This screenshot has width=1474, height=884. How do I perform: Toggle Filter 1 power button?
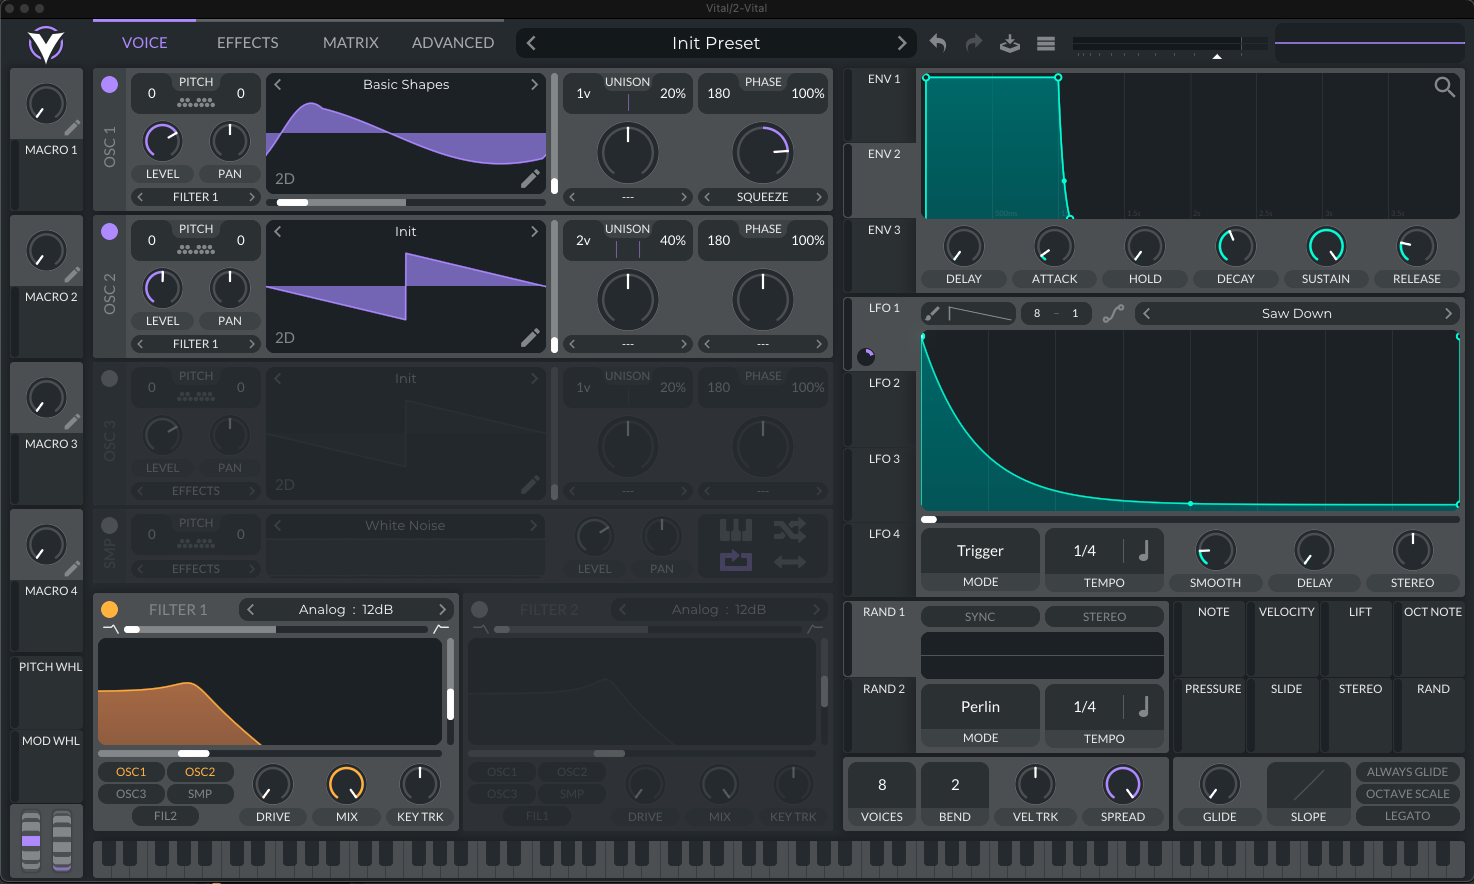(x=110, y=609)
